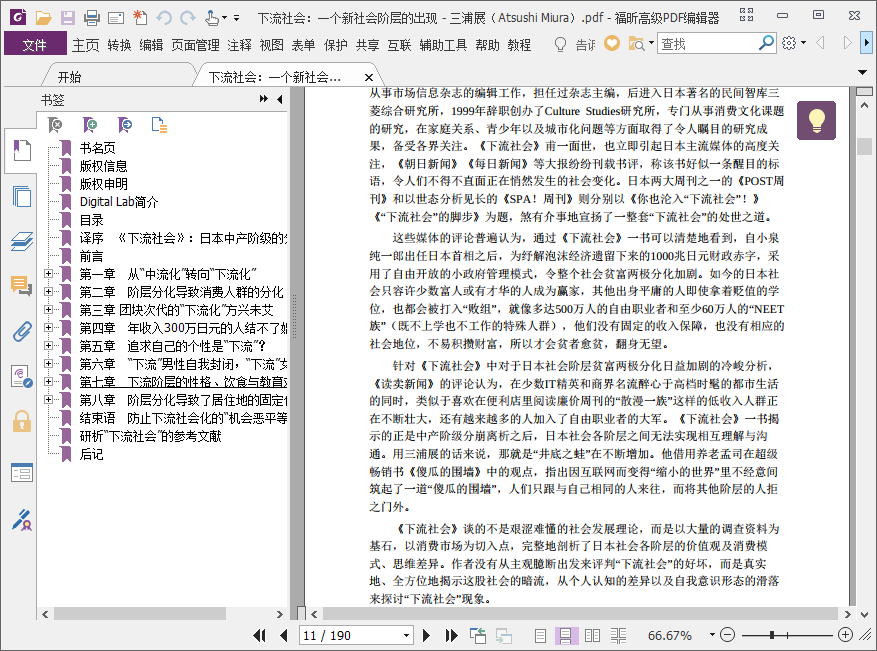
Task: Open the 帮助 ribbon tab
Action: coord(487,45)
